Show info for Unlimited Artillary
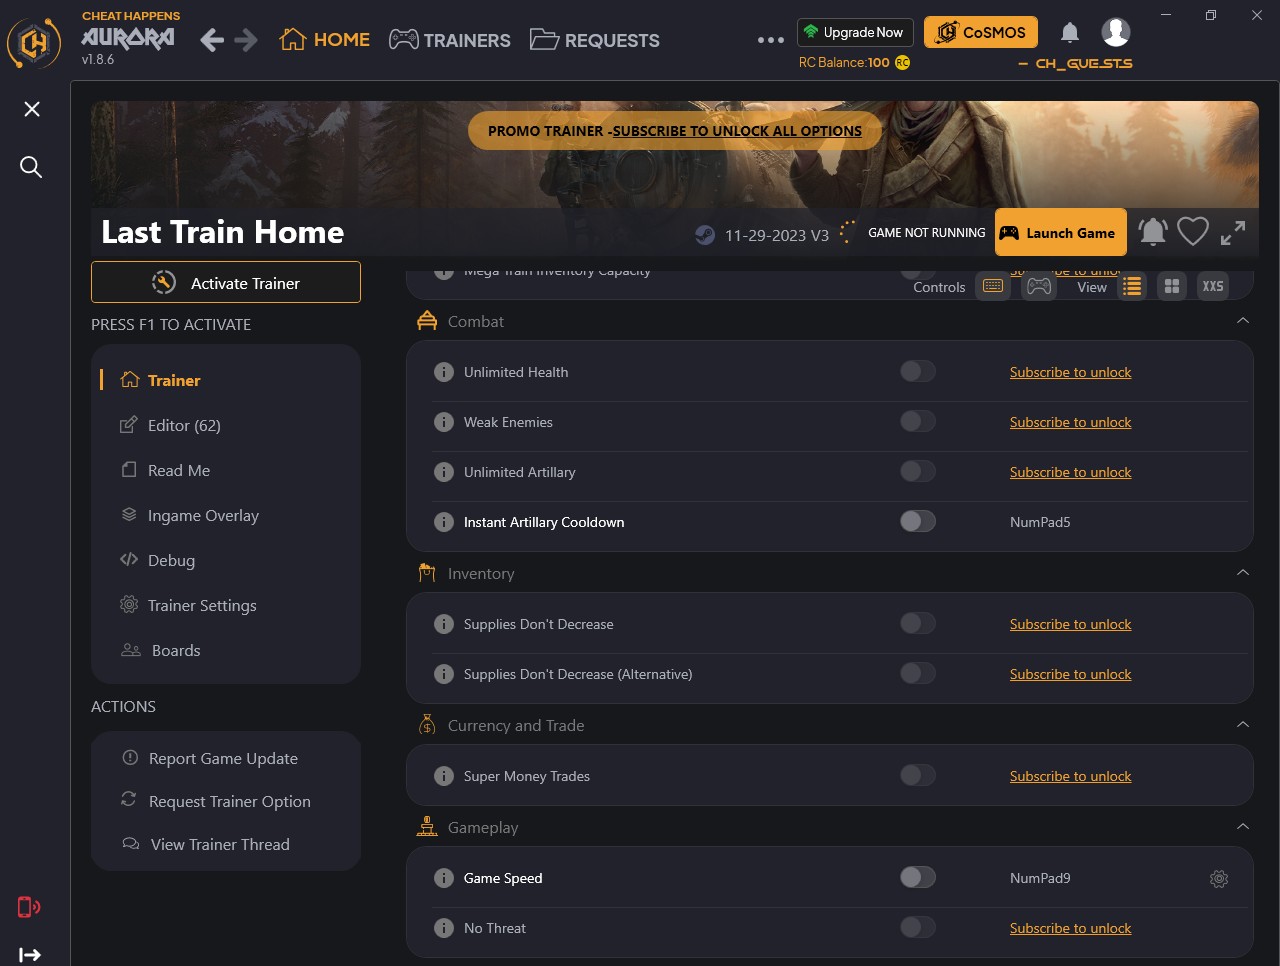This screenshot has height=966, width=1280. pos(444,472)
